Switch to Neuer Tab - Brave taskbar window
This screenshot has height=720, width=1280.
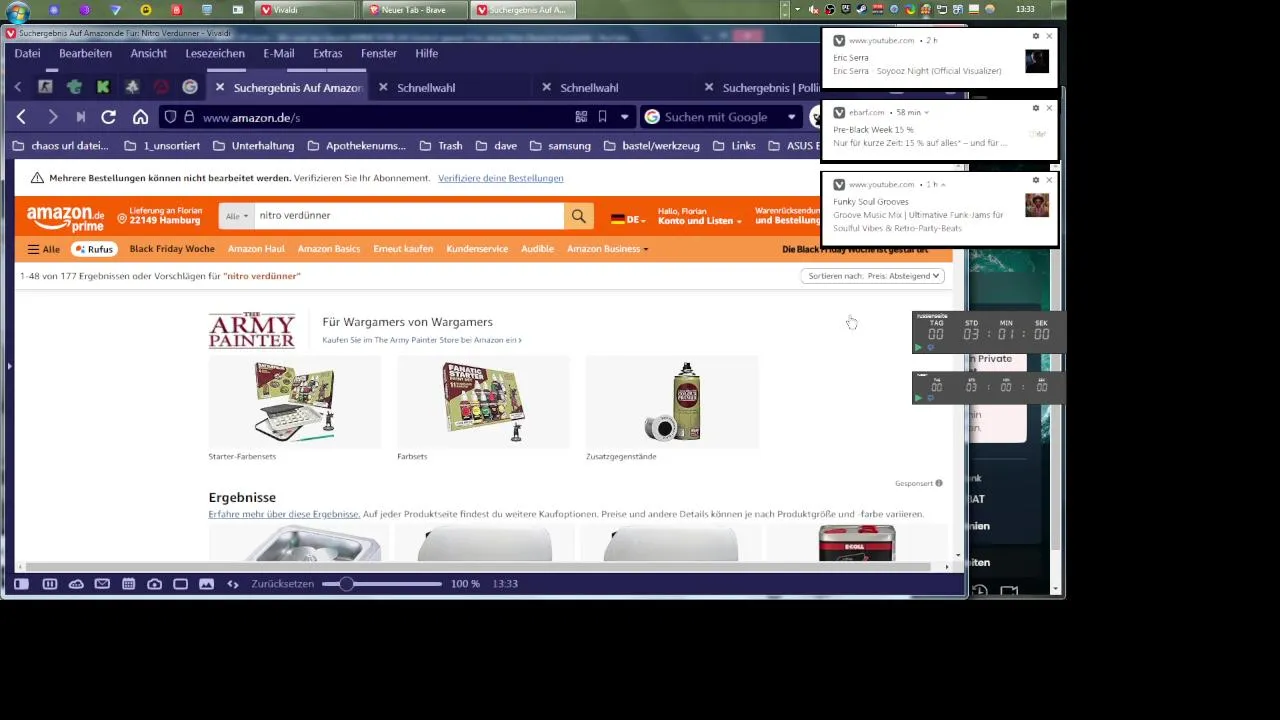(413, 10)
